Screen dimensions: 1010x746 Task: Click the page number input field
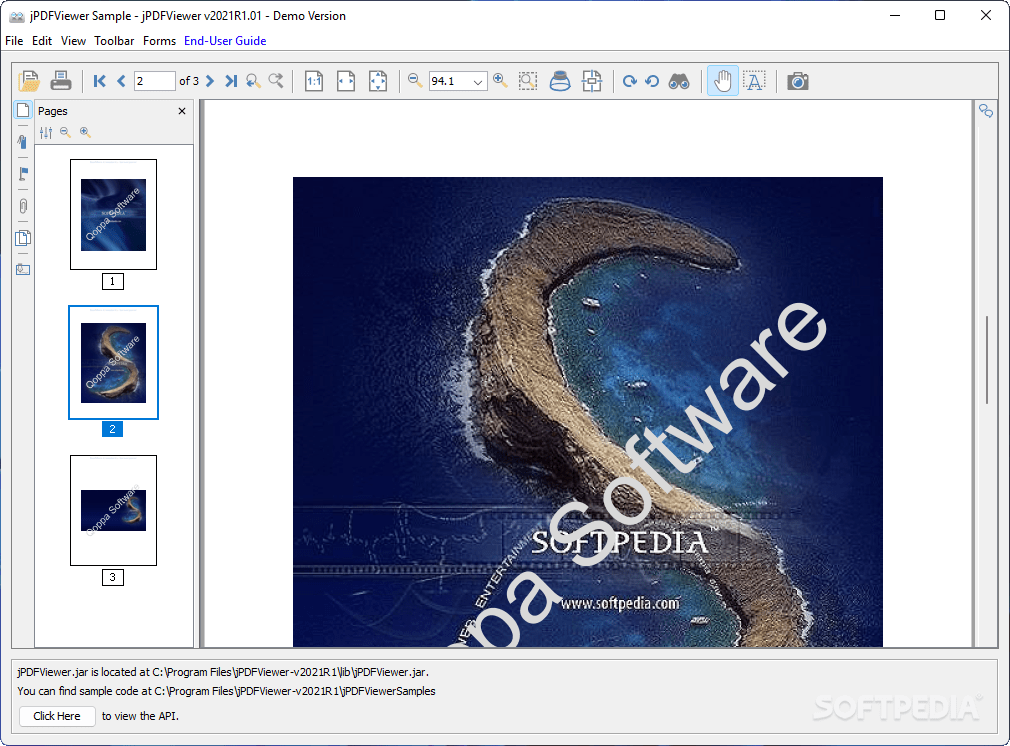155,81
